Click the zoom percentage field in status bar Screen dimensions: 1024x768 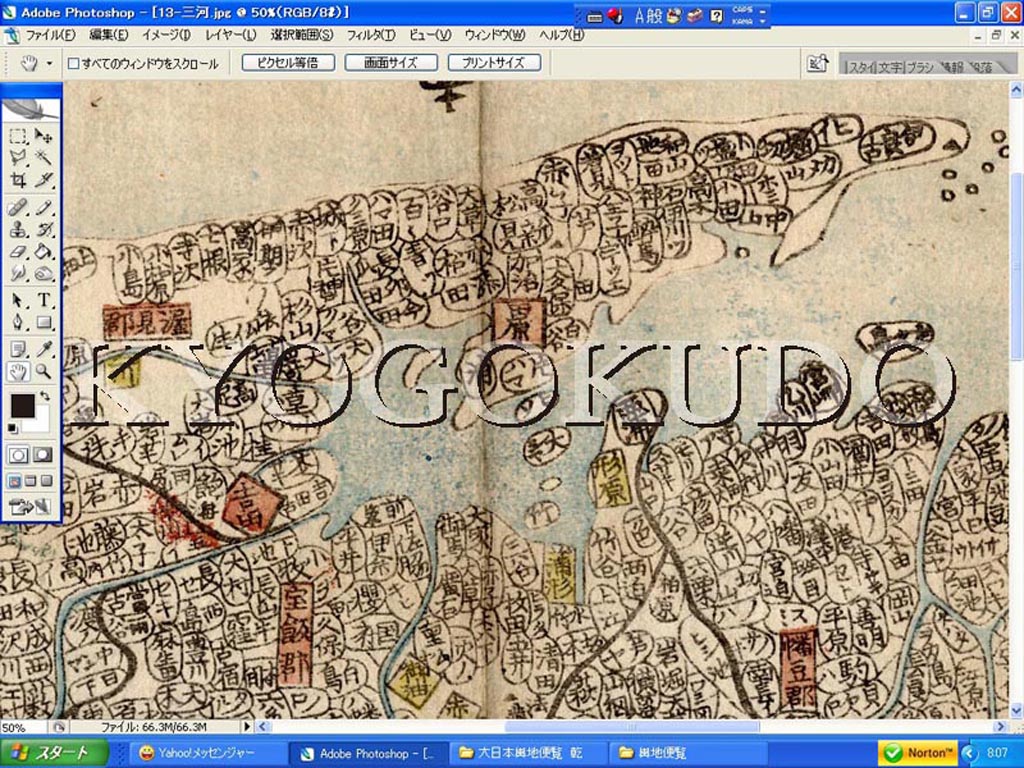coord(24,727)
